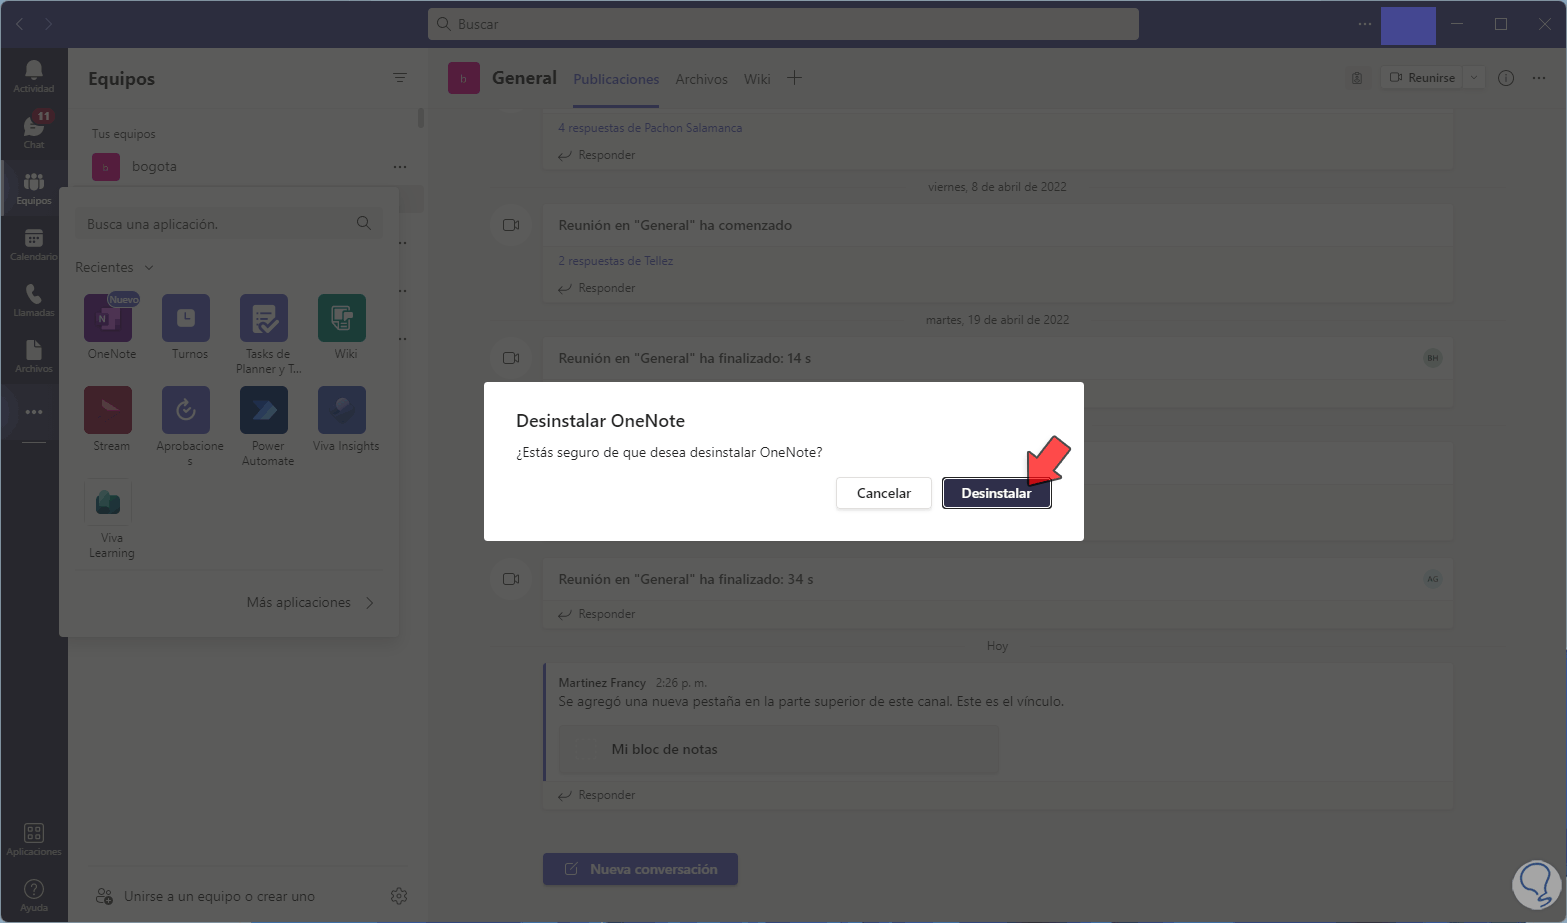This screenshot has width=1567, height=923.
Task: Click Unirse a un equipo o crear uno
Action: point(219,896)
